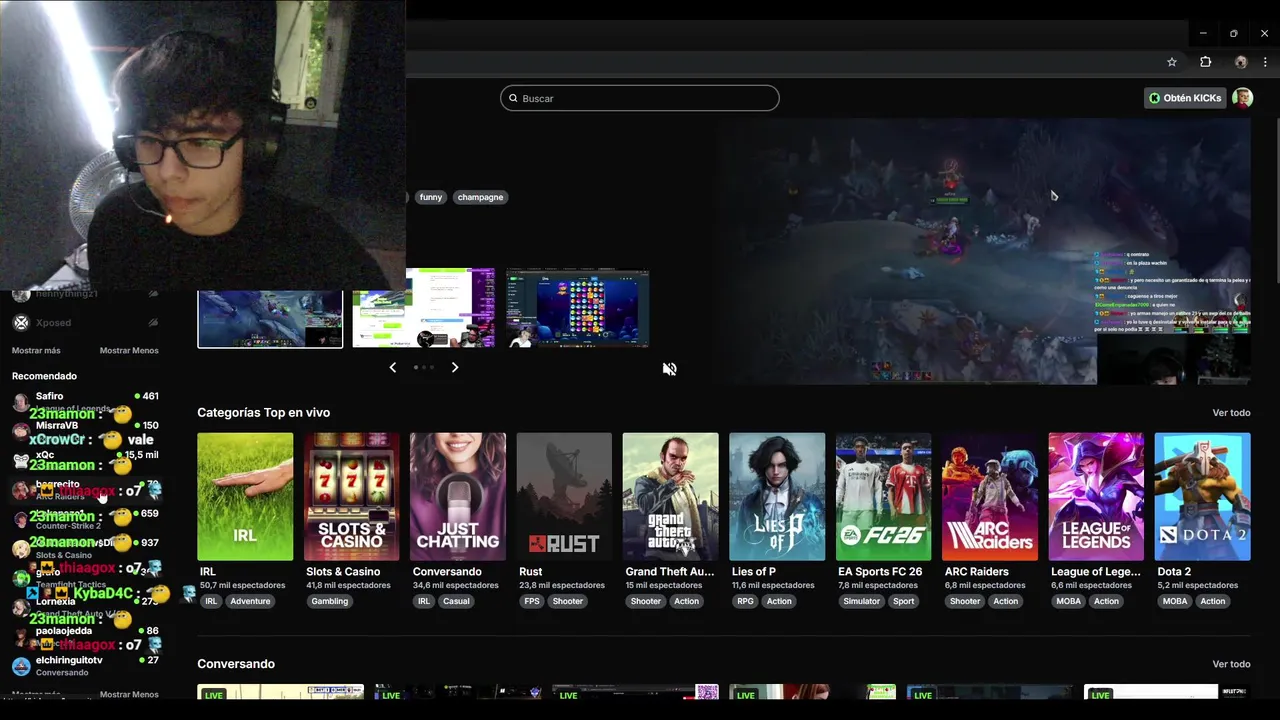Click the elchiringuitotv avatar icon
This screenshot has height=720, width=1280.
coord(21,666)
